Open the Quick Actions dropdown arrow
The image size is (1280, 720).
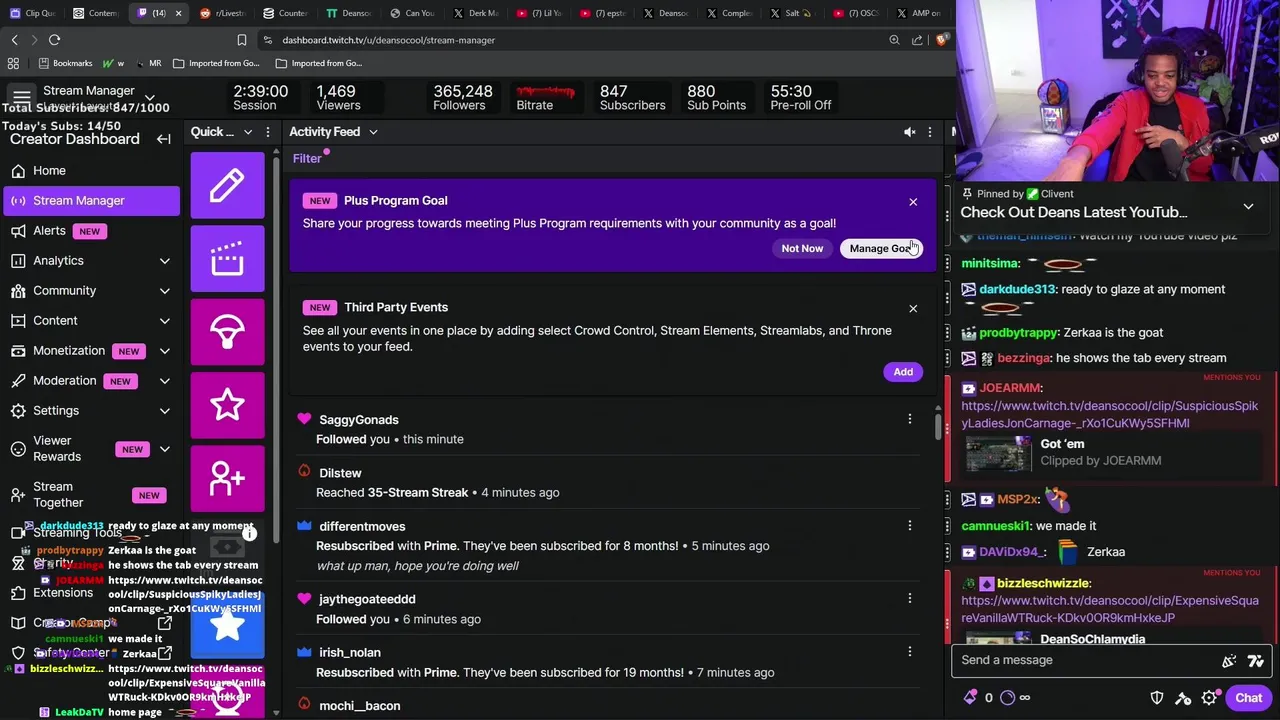pos(248,132)
